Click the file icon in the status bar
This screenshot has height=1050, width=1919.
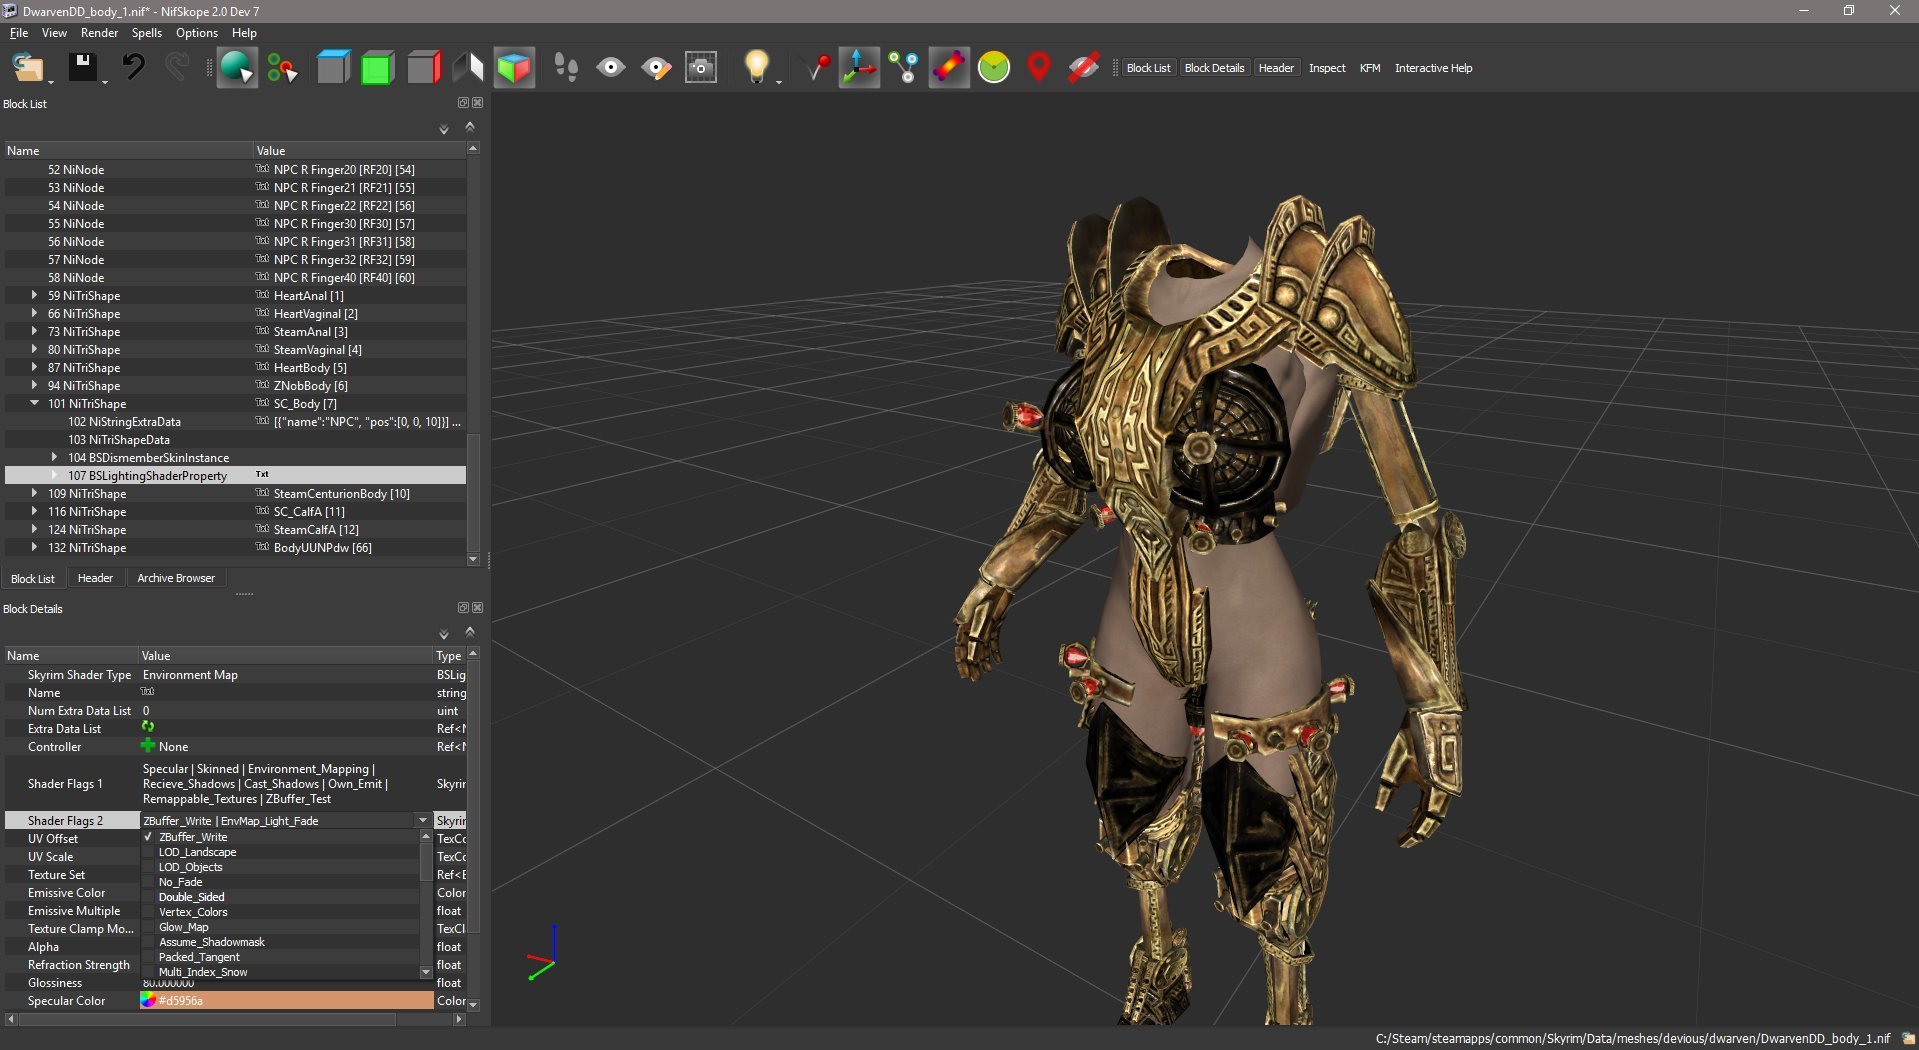pos(1907,1038)
